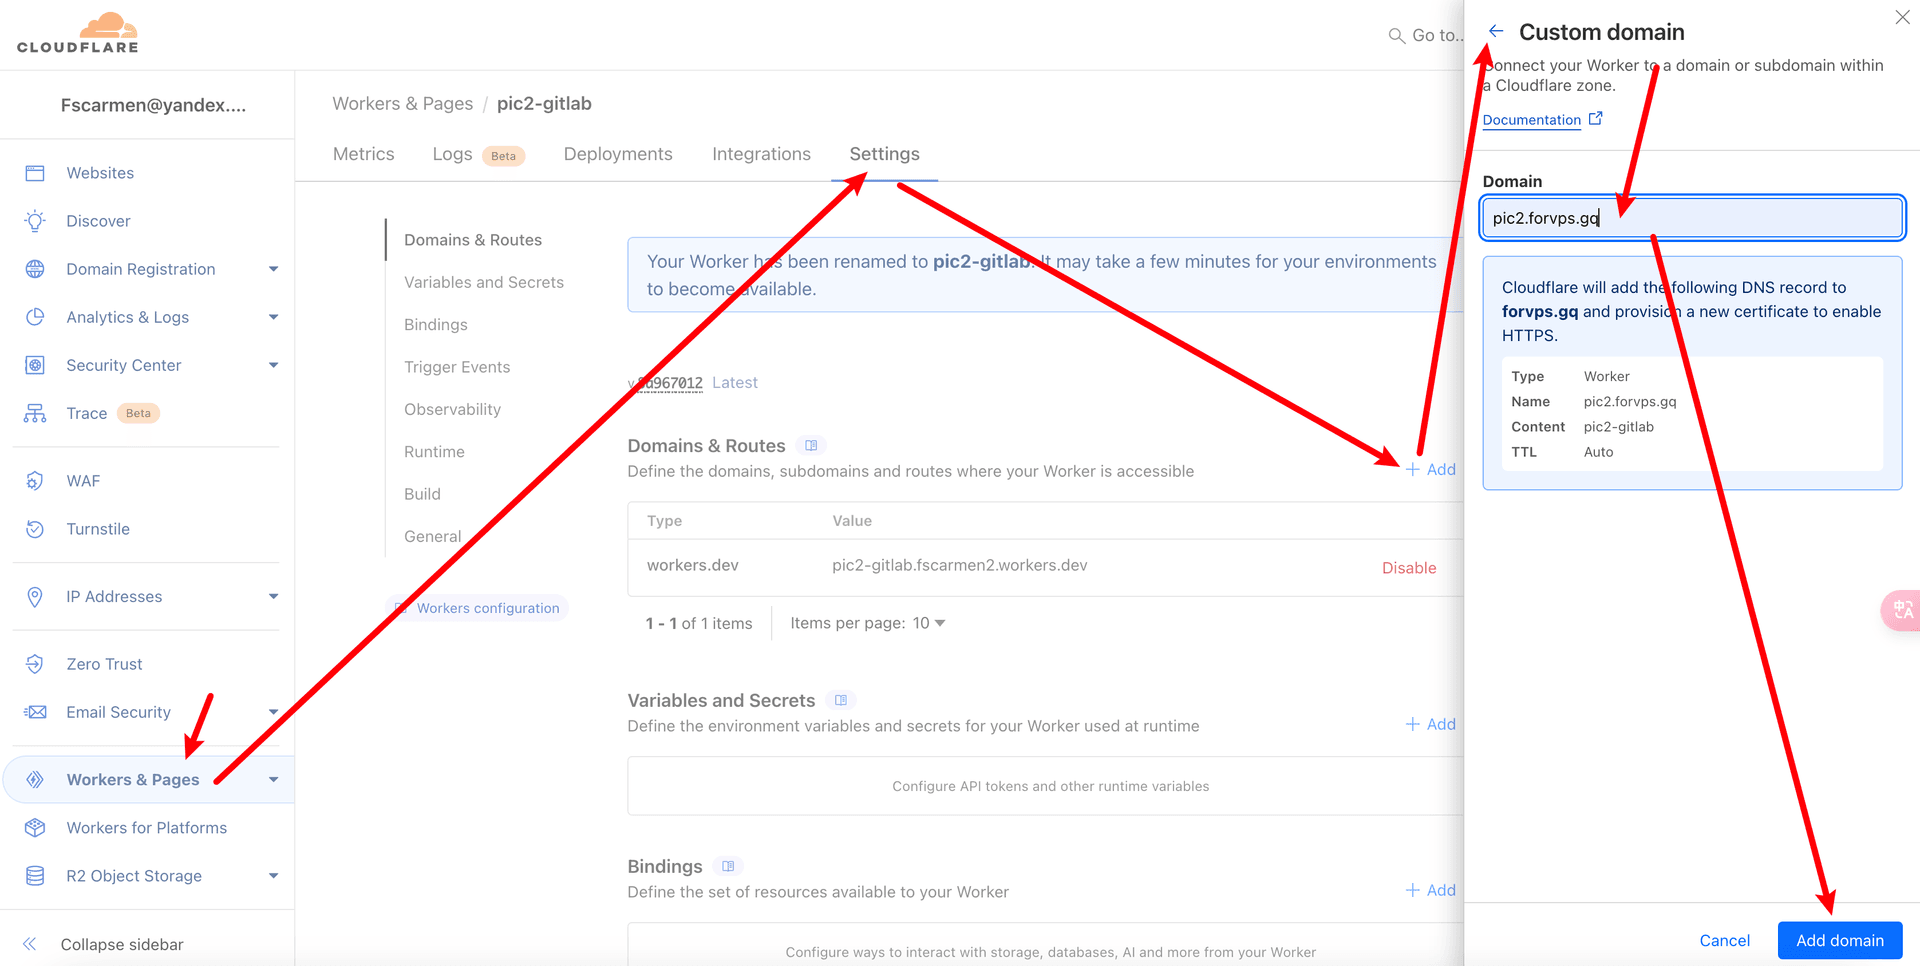Expand Domain Registration submenu arrow
The height and width of the screenshot is (966, 1920).
pos(273,269)
